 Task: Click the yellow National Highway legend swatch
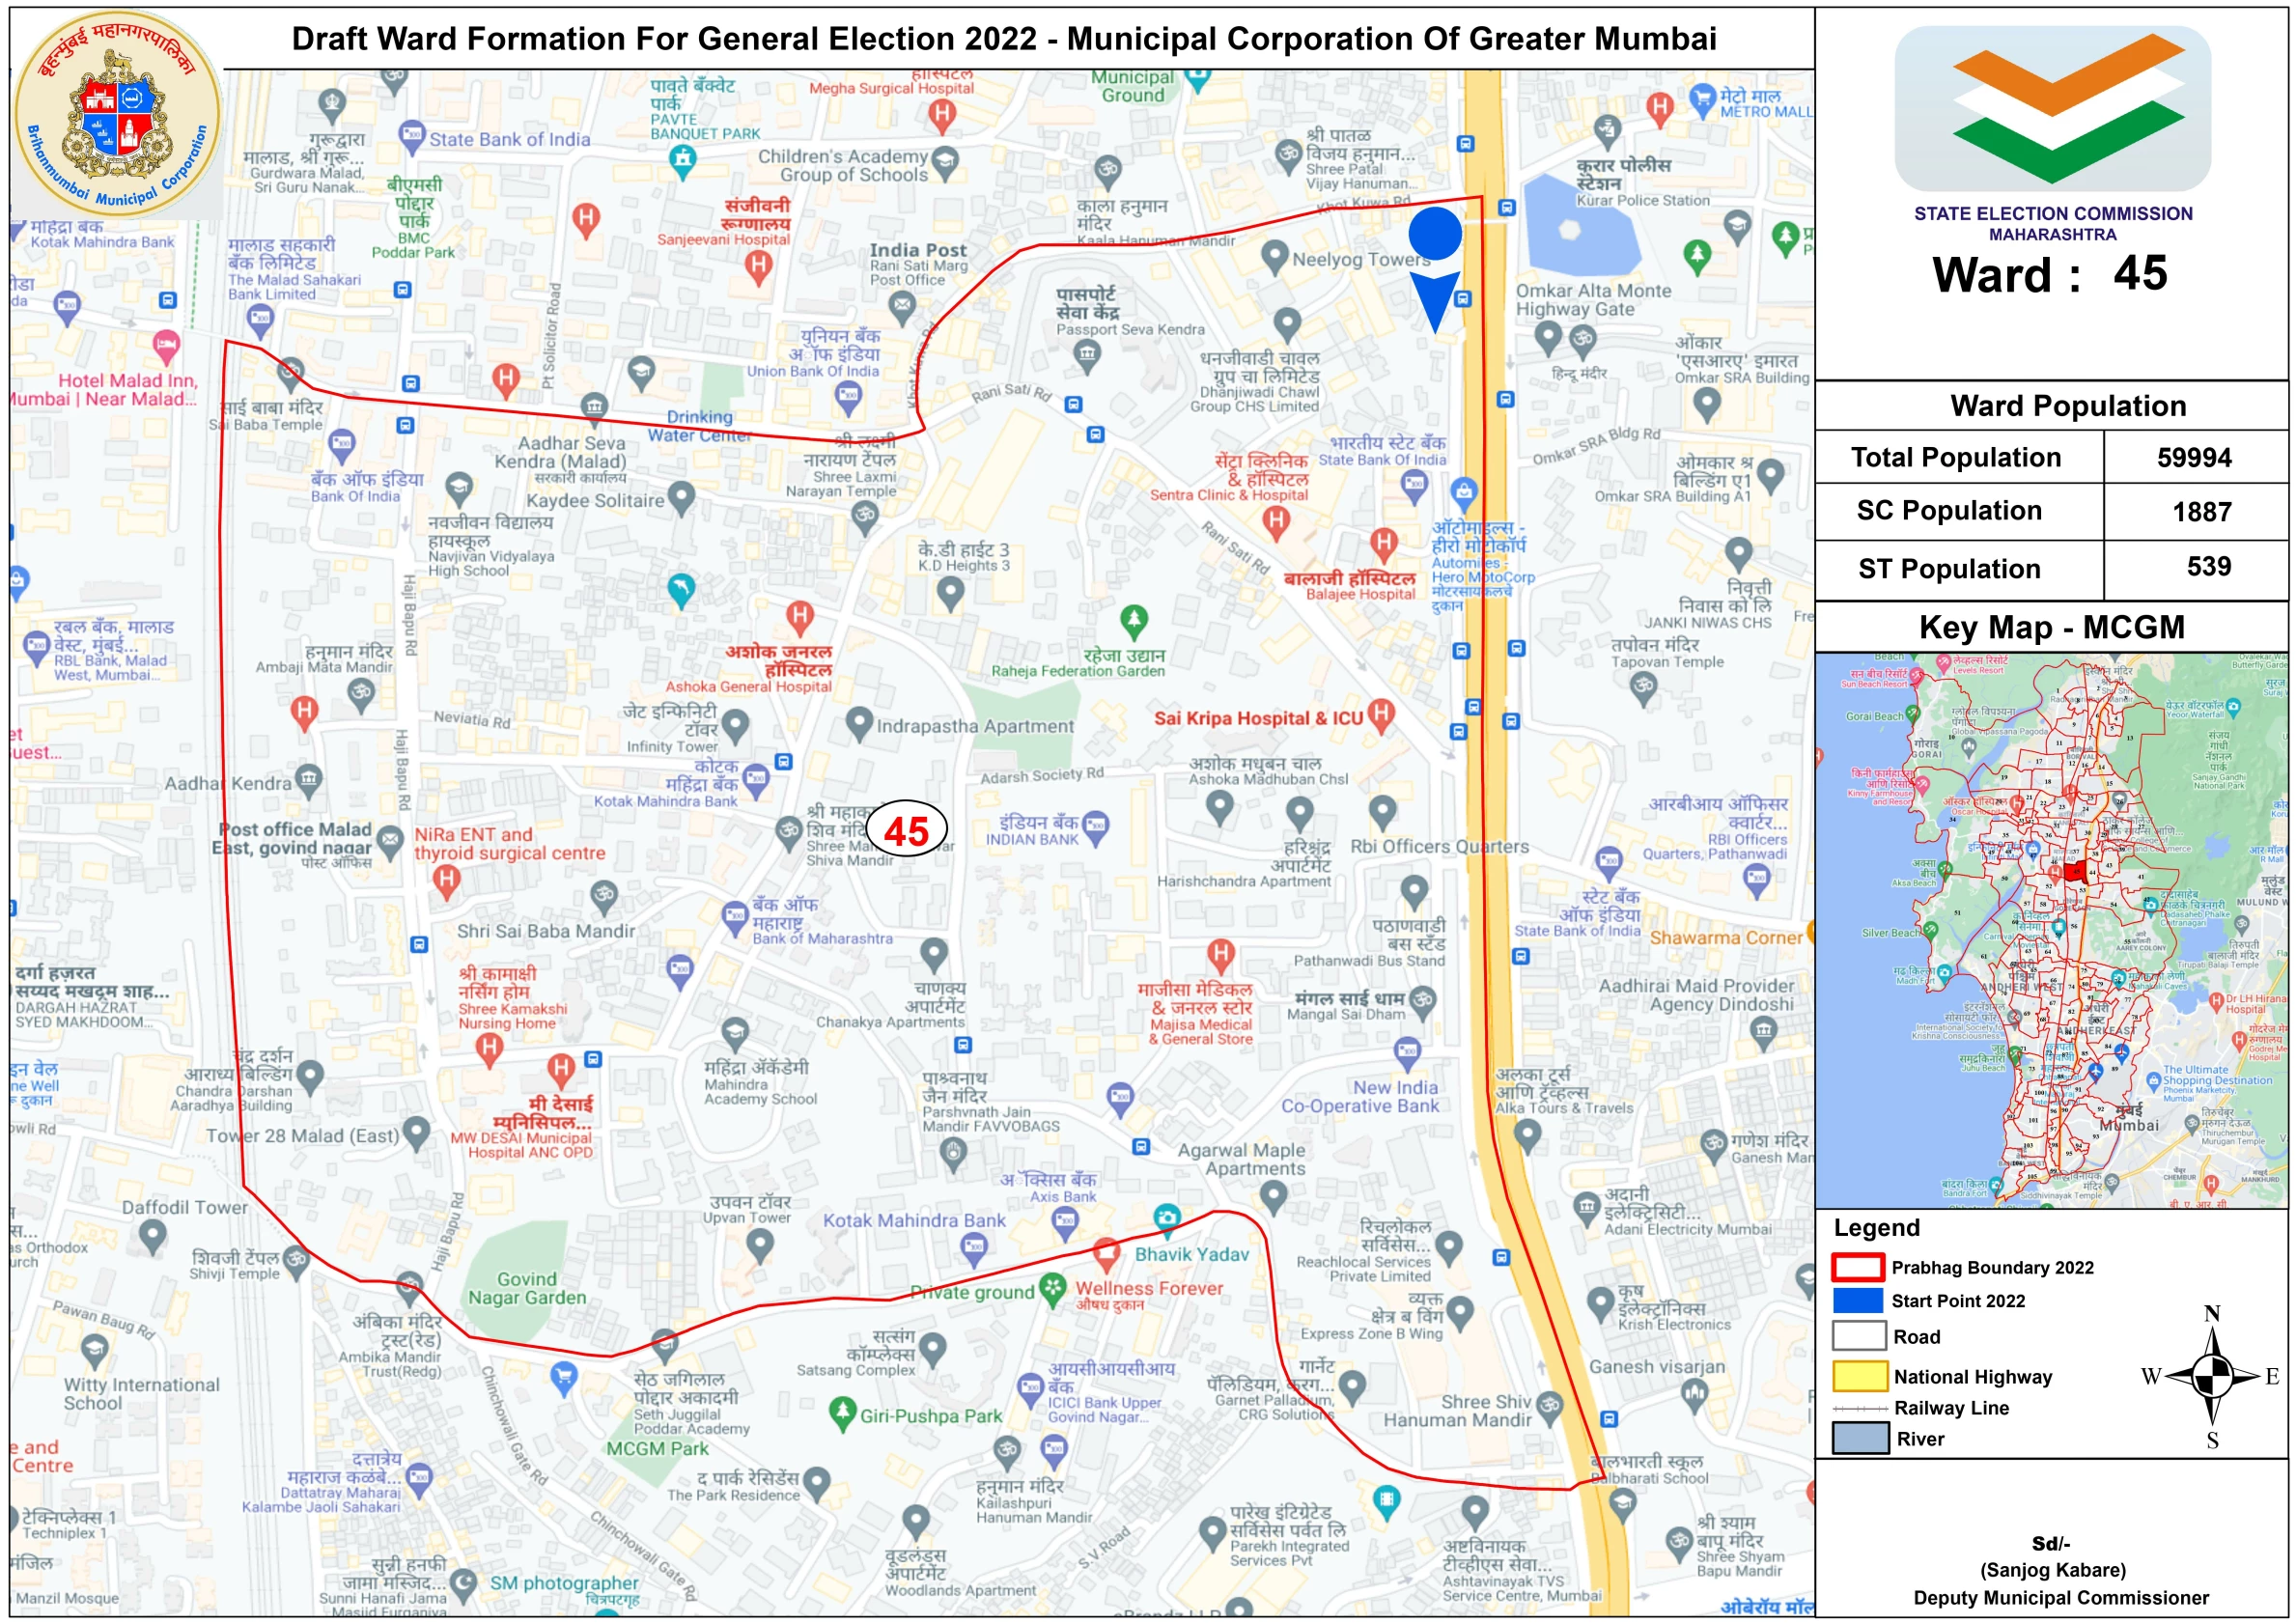[x=1859, y=1376]
